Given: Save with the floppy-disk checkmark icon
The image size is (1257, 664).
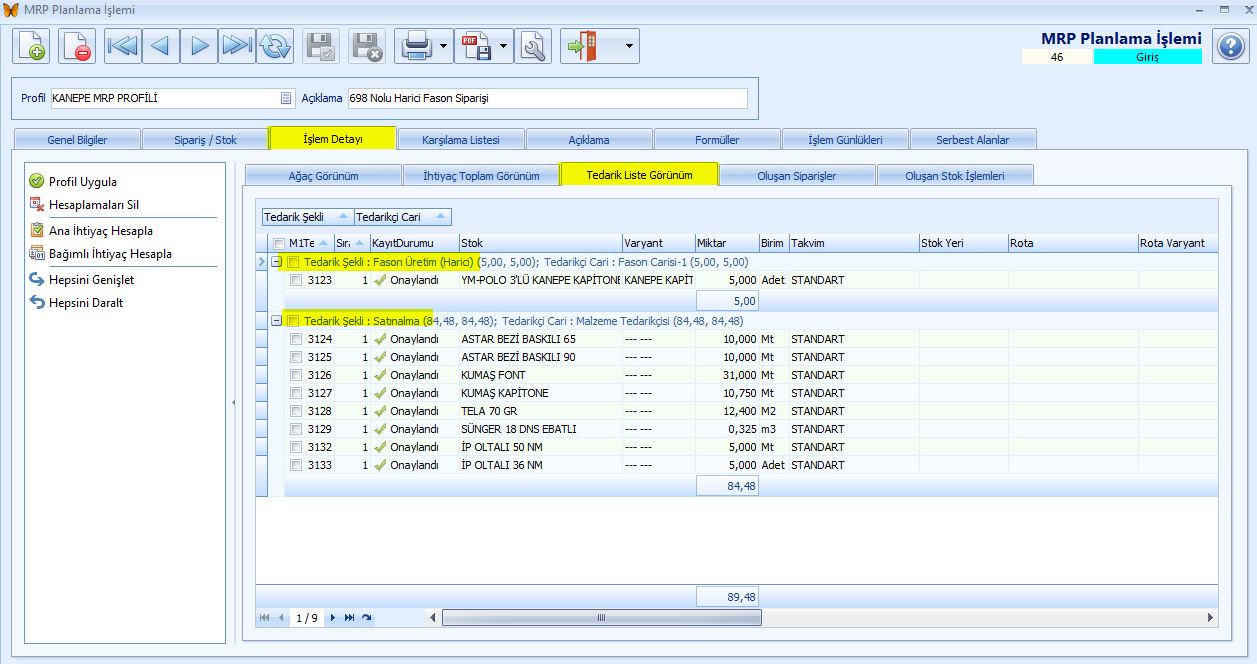Looking at the screenshot, I should [x=321, y=46].
